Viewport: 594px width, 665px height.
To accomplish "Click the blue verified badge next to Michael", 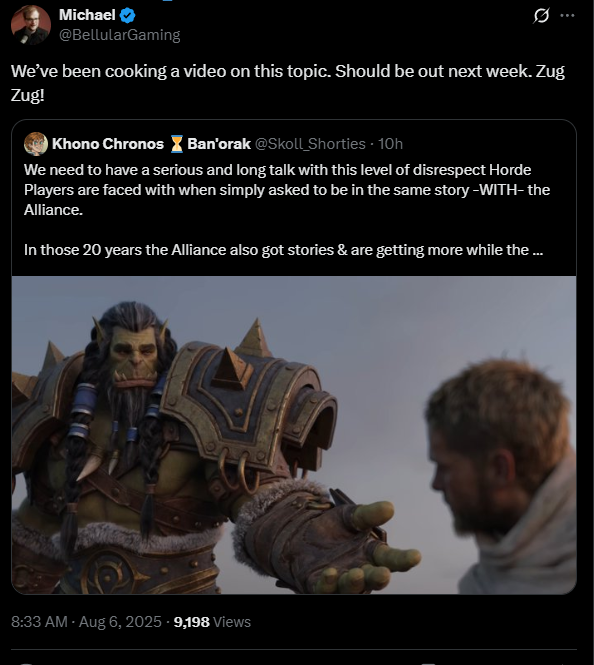I will point(127,15).
